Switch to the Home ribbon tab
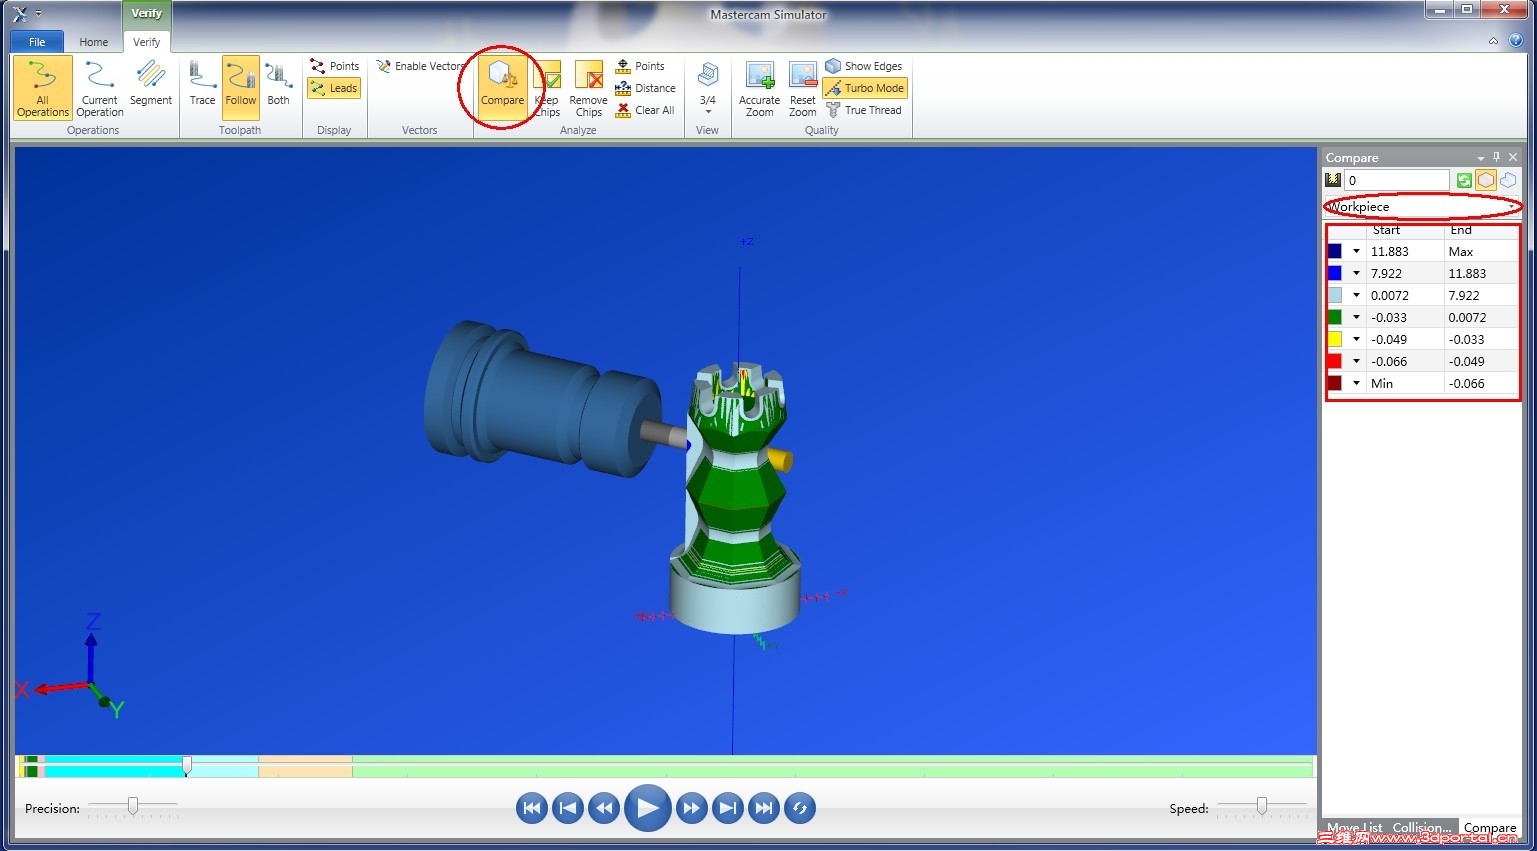1537x851 pixels. [x=94, y=42]
